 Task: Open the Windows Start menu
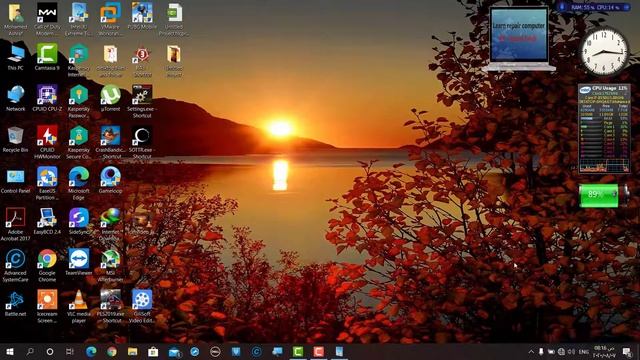10,351
